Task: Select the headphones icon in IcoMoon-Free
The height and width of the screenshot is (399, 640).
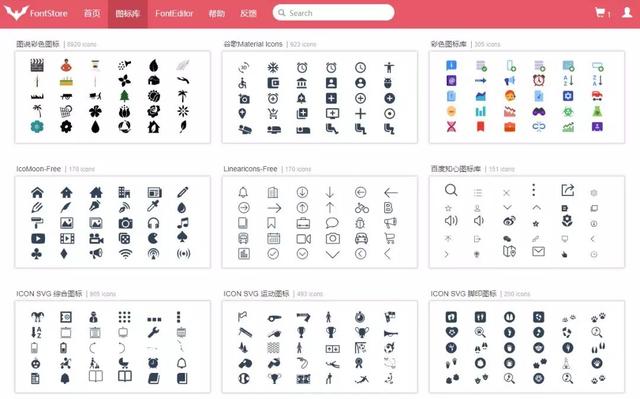Action: click(153, 223)
